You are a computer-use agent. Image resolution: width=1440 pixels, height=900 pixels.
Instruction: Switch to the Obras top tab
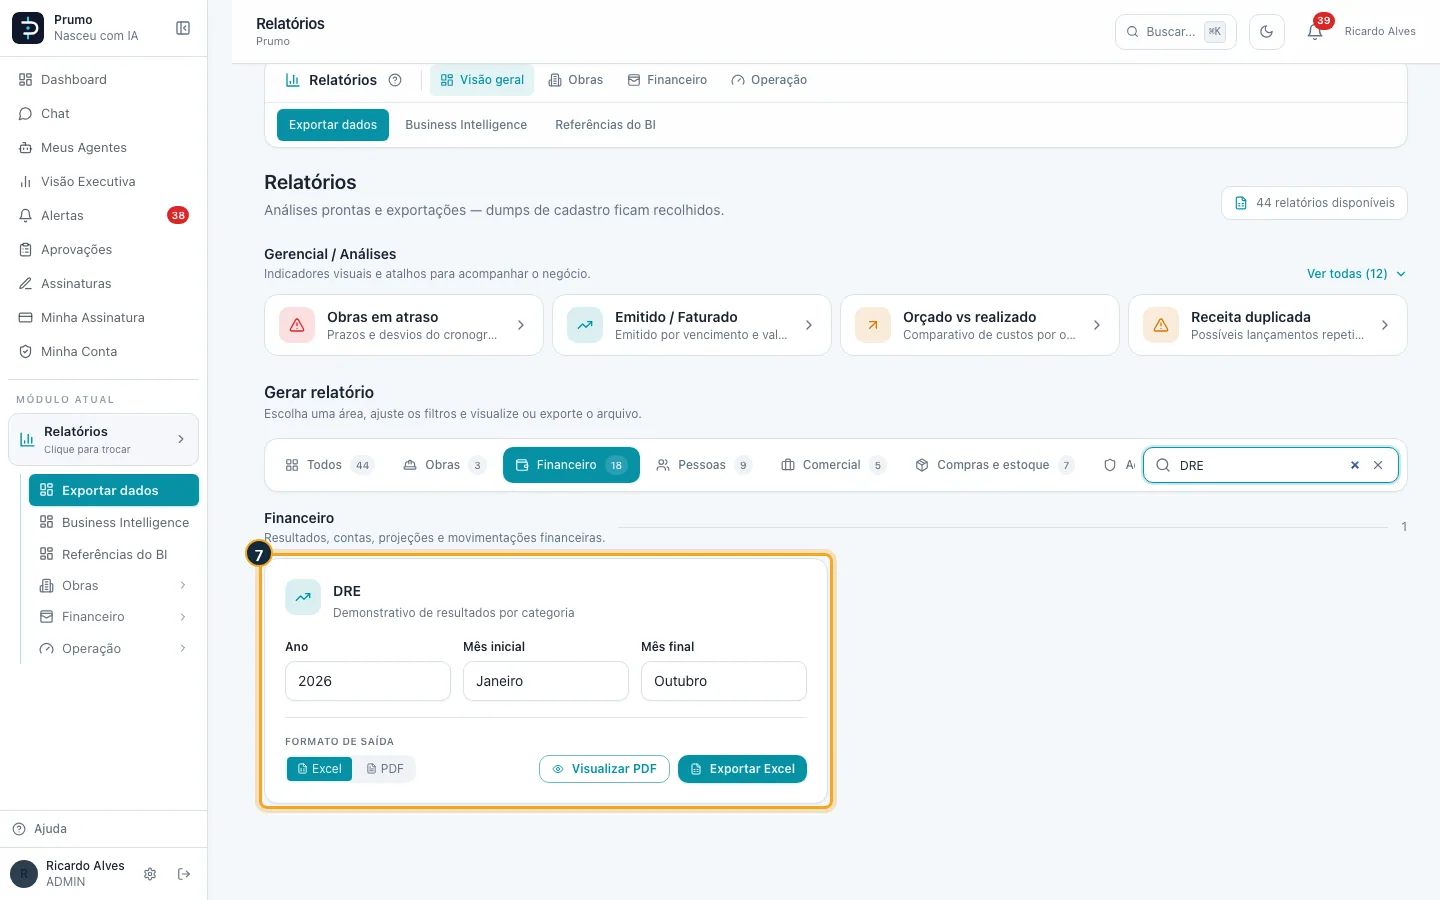tap(576, 80)
